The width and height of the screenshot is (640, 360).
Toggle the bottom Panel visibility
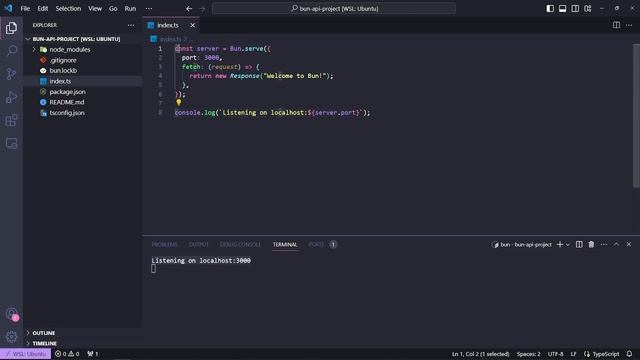[562, 8]
